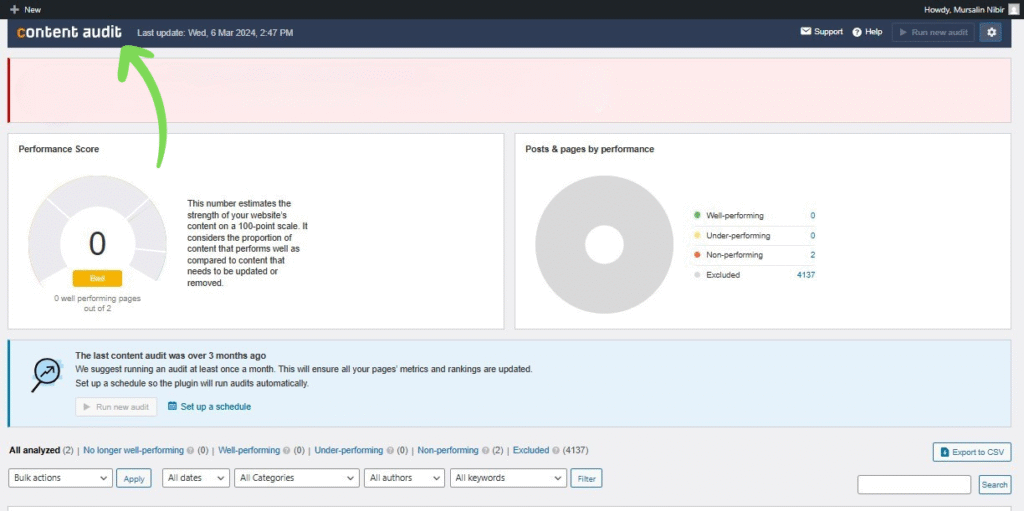This screenshot has width=1024, height=511.
Task: Click the Non-performing count 2 in legend
Action: tap(812, 255)
